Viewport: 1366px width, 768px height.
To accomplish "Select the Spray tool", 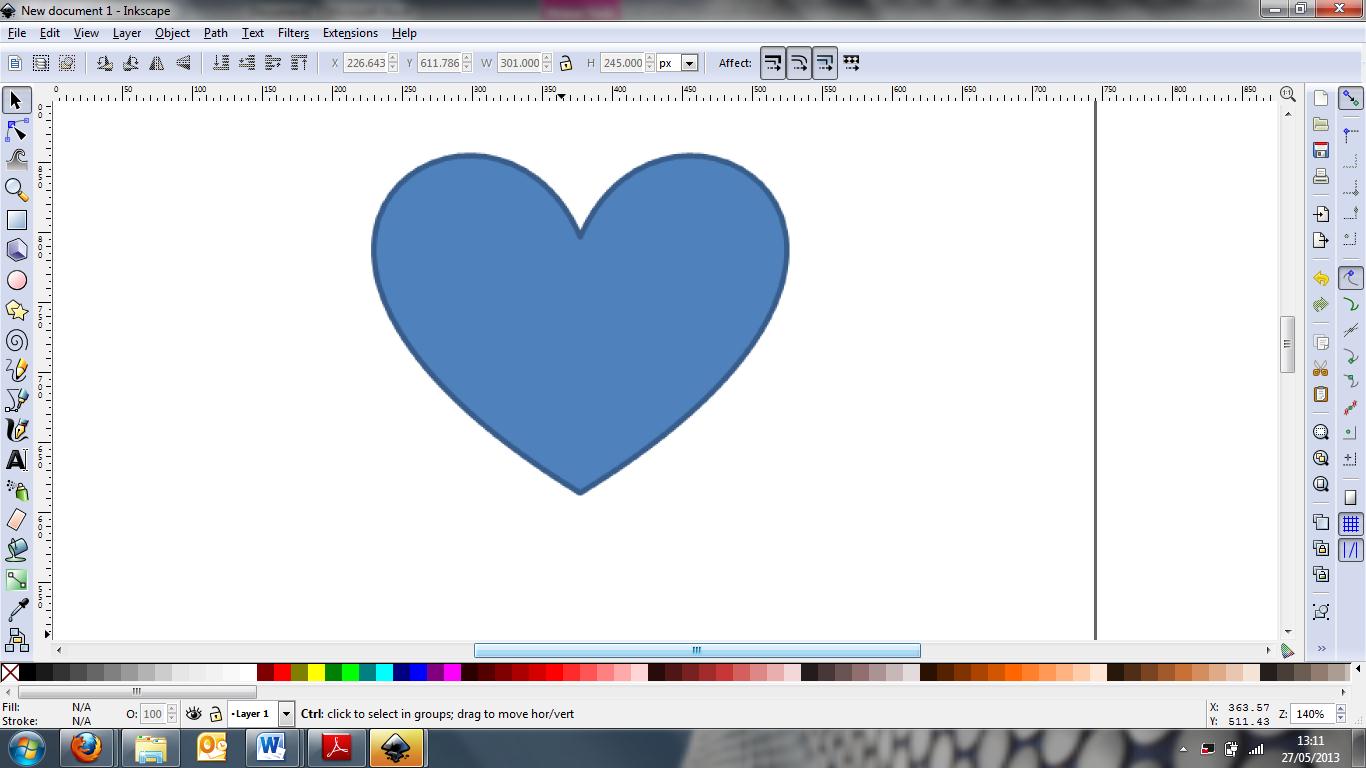I will pos(16,490).
